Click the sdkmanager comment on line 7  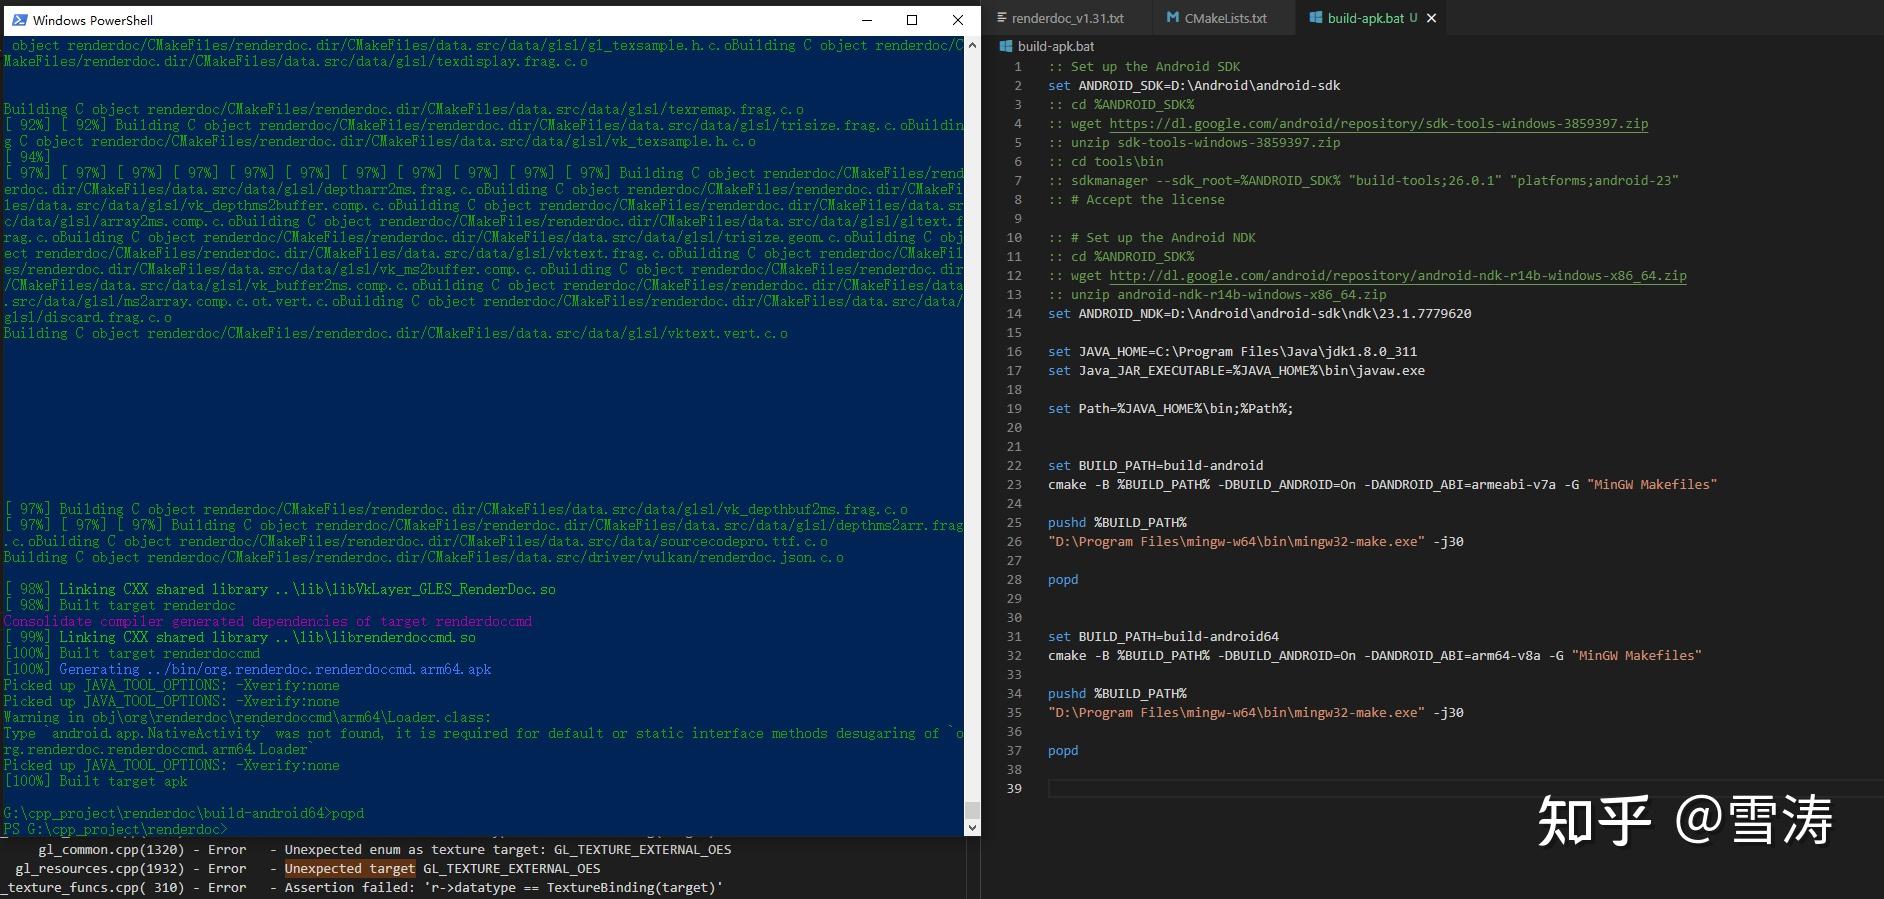[1363, 181]
